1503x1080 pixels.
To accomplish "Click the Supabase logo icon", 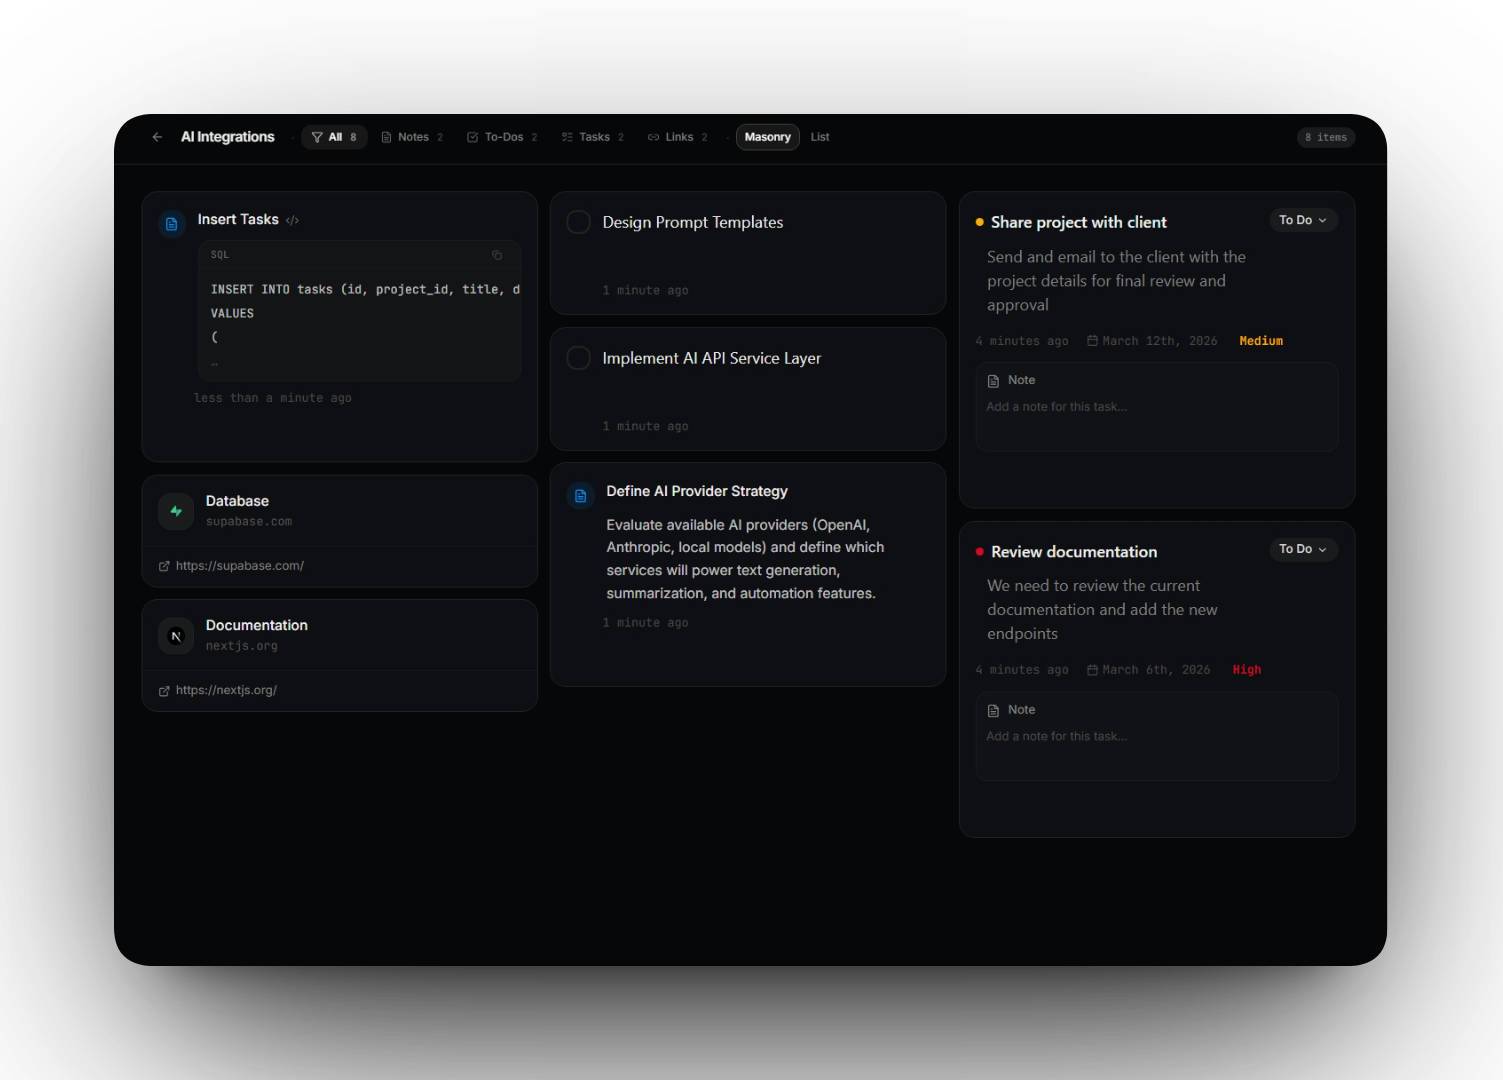I will click(176, 511).
